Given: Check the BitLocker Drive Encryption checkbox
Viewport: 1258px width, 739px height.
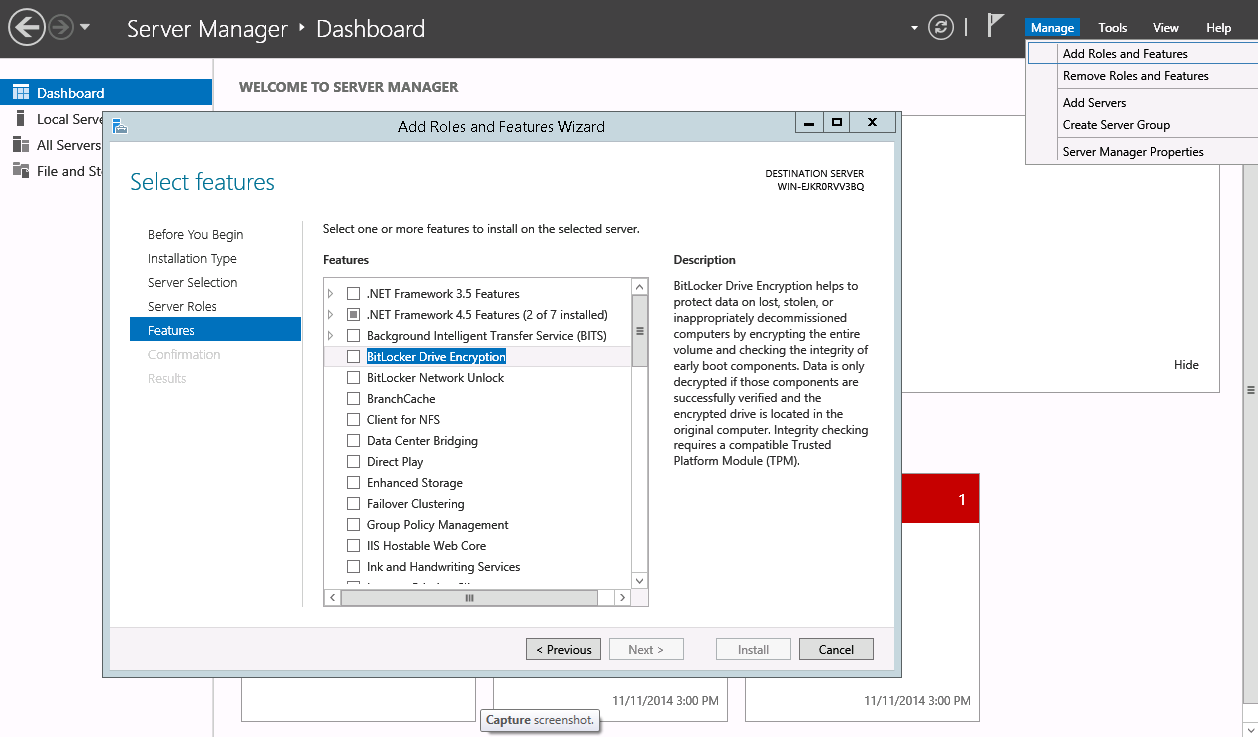Looking at the screenshot, I should 353,357.
